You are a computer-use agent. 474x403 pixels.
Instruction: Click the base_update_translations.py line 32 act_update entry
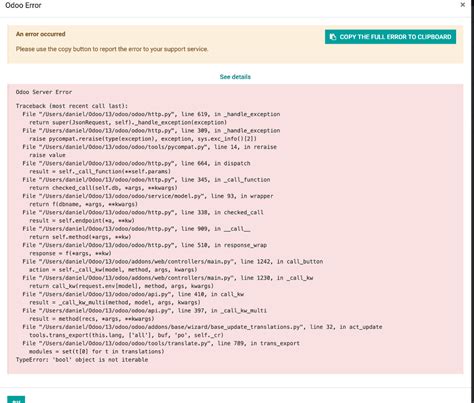pos(202,327)
